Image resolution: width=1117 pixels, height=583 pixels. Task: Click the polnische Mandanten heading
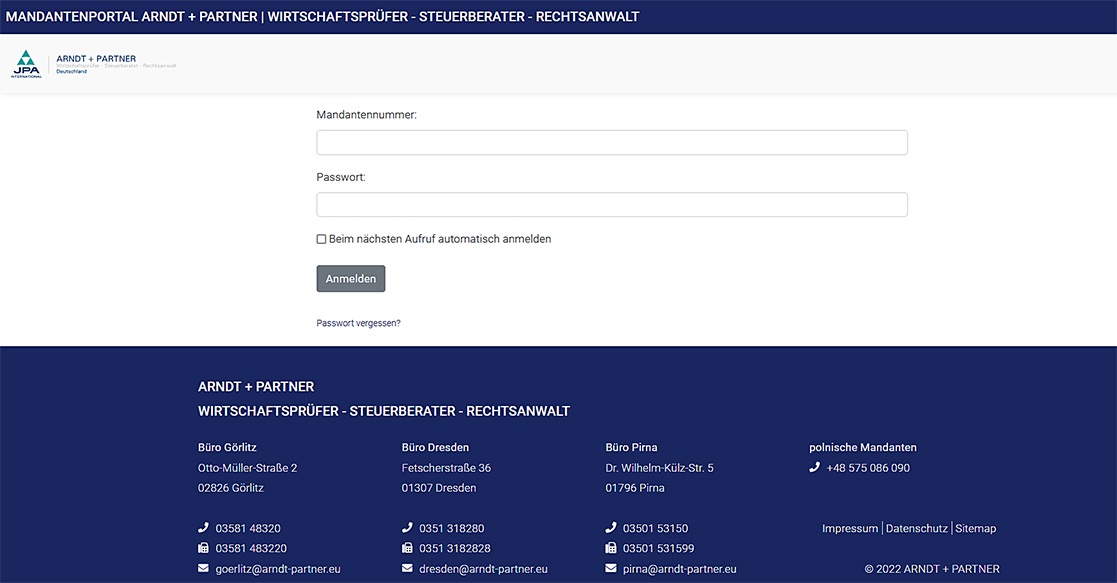(x=863, y=448)
